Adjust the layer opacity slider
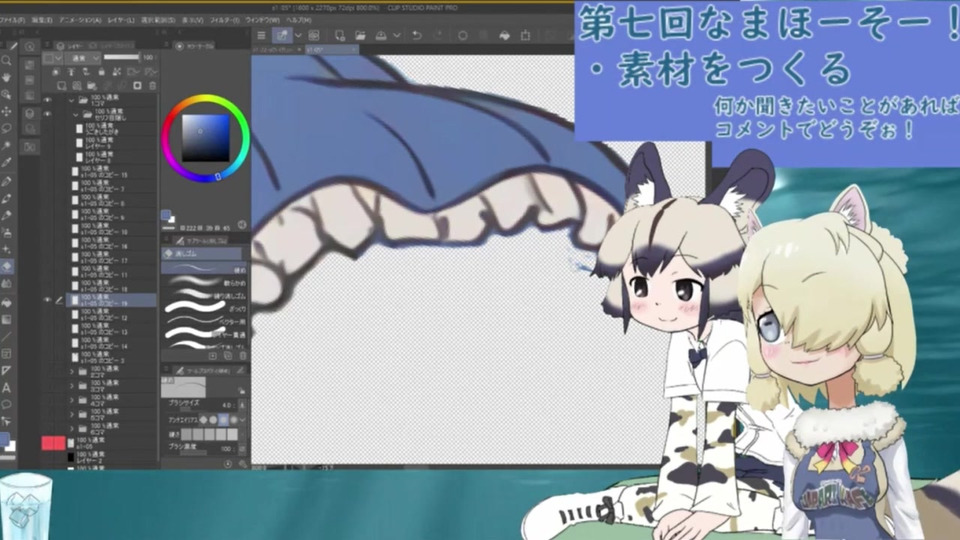Screen dimensions: 960x540 [122, 58]
